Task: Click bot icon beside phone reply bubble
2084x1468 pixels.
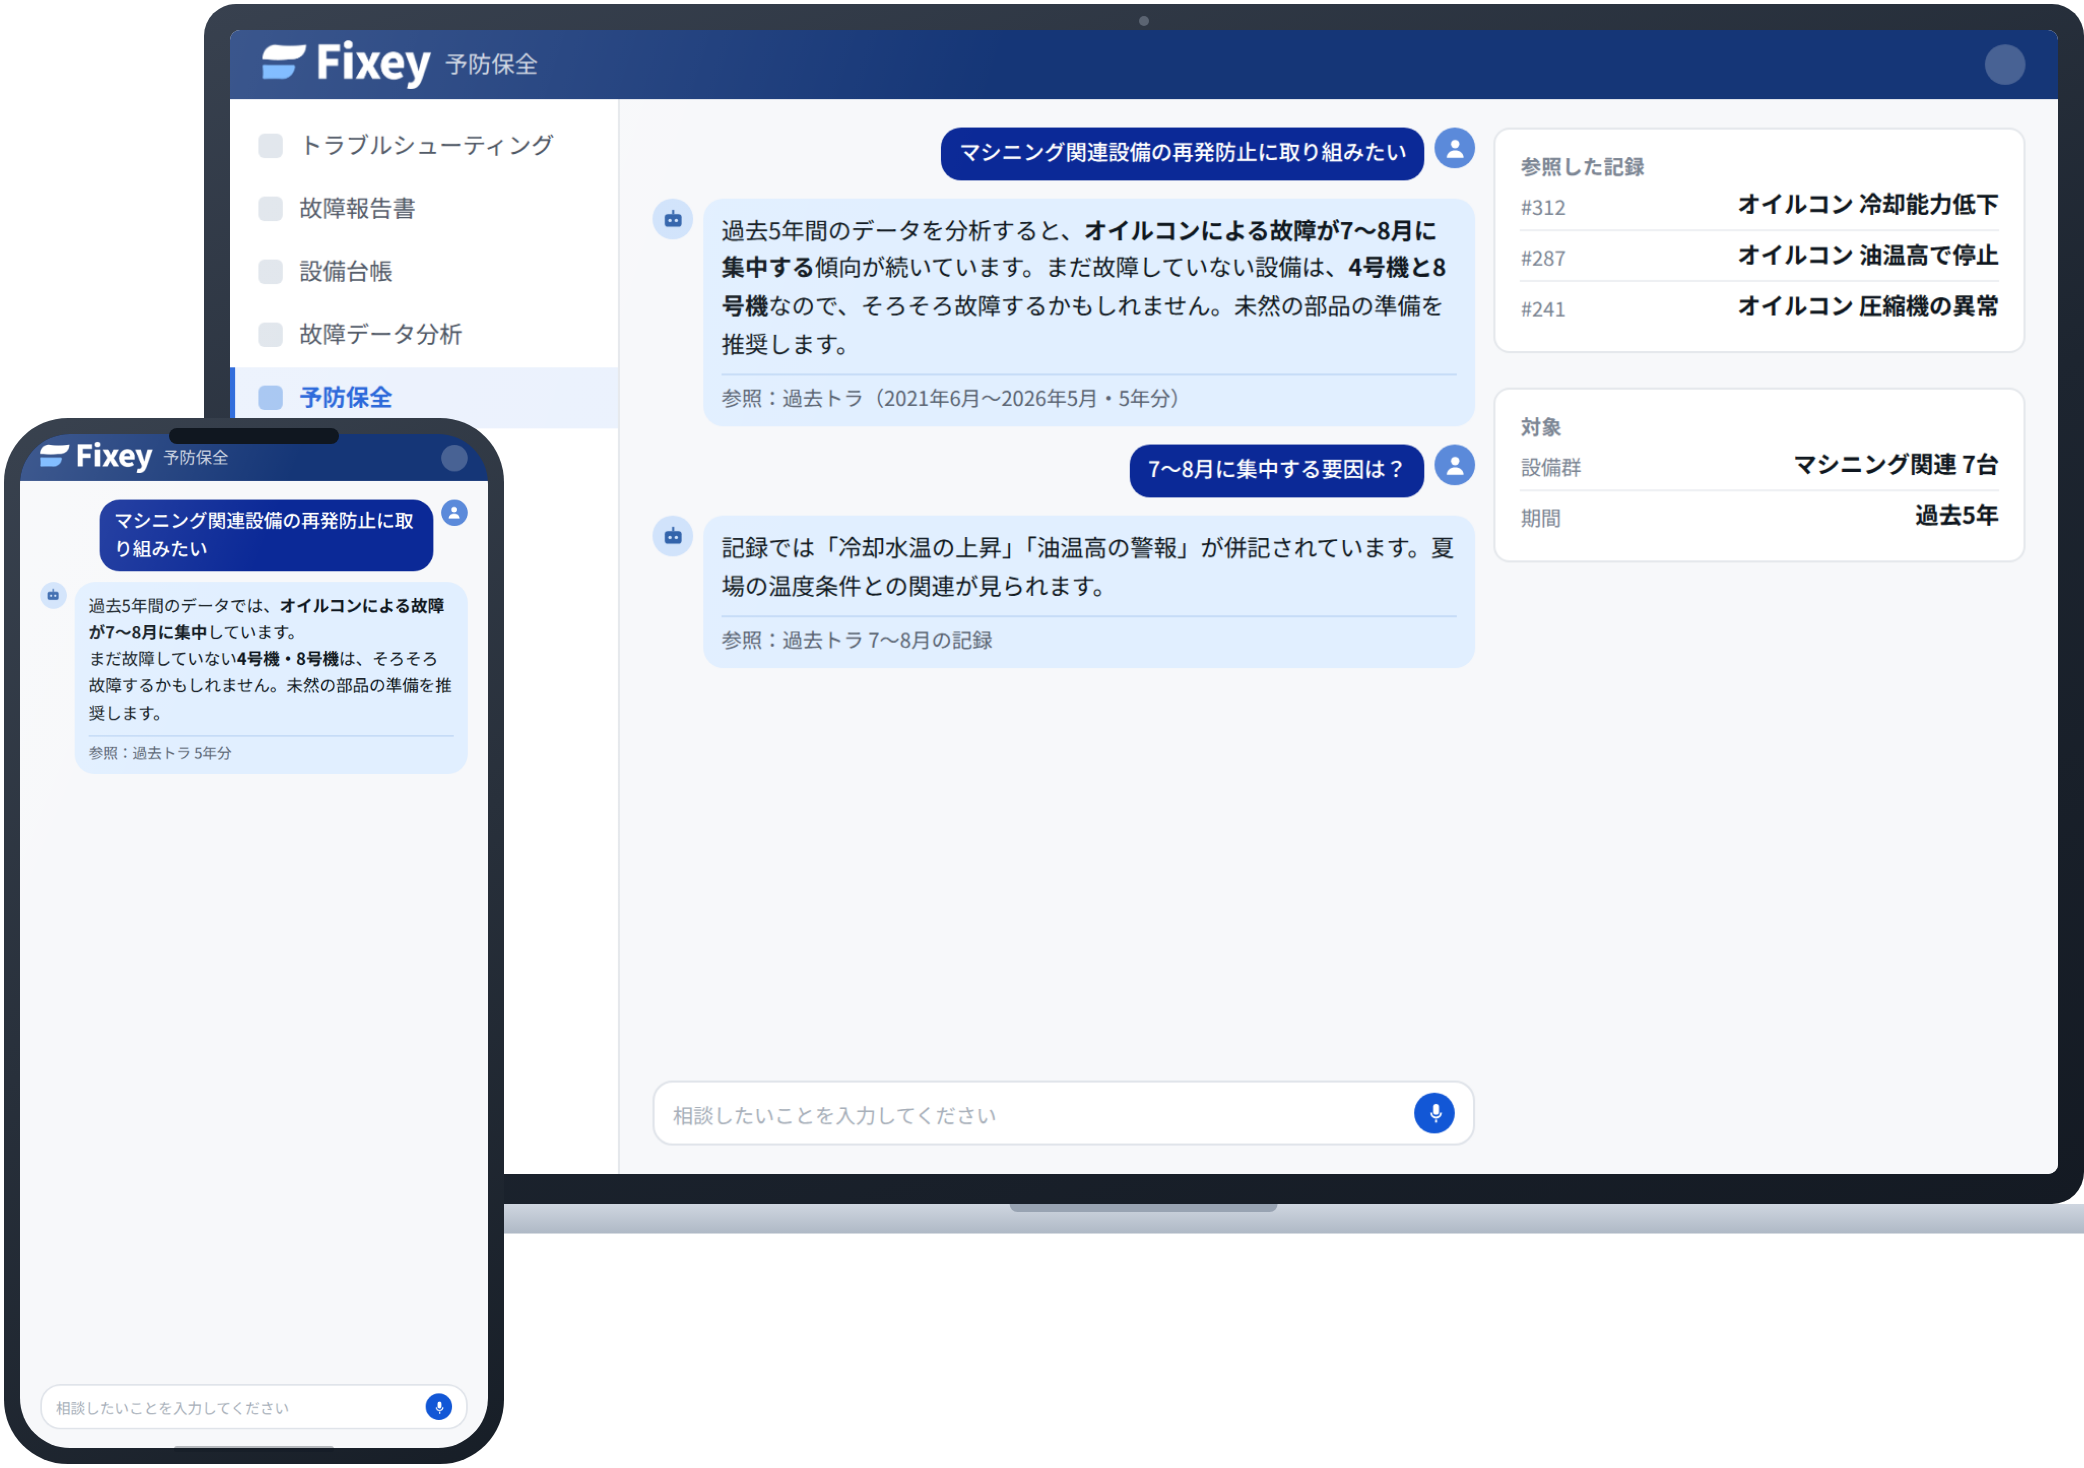Action: click(x=53, y=595)
